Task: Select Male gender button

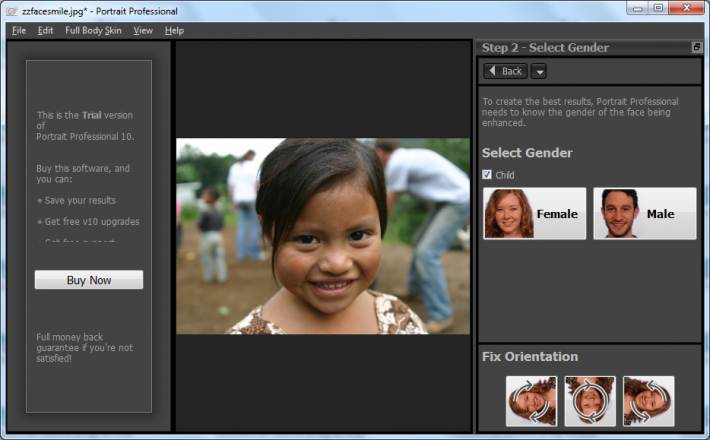Action: click(x=645, y=213)
